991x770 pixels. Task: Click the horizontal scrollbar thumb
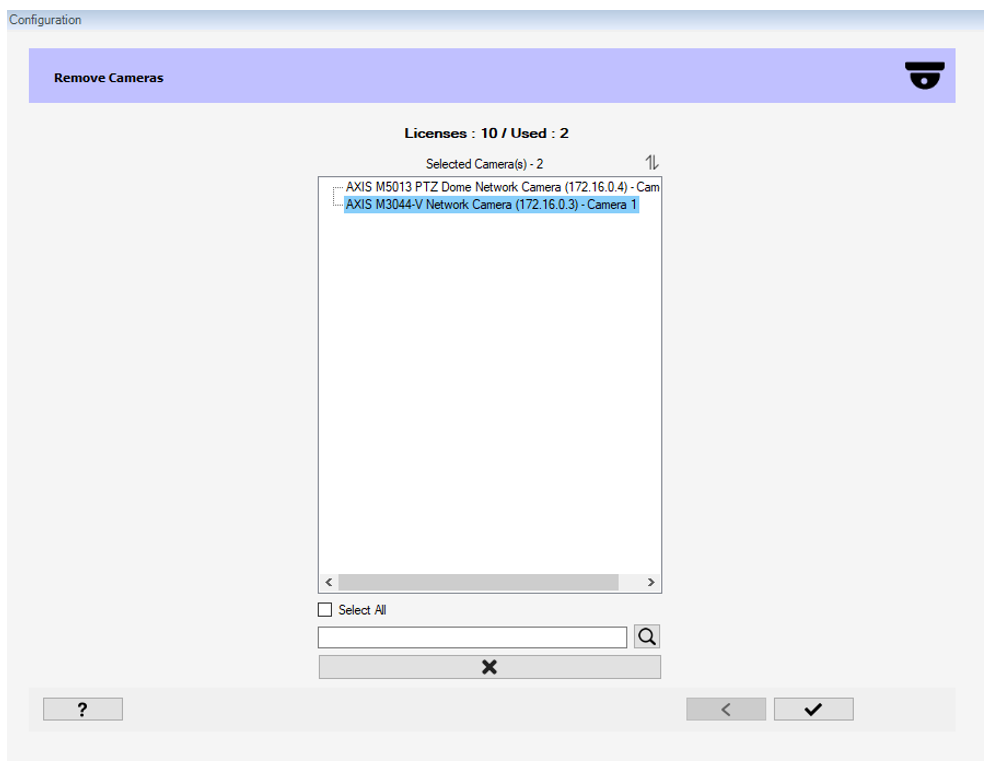pyautogui.click(x=478, y=582)
